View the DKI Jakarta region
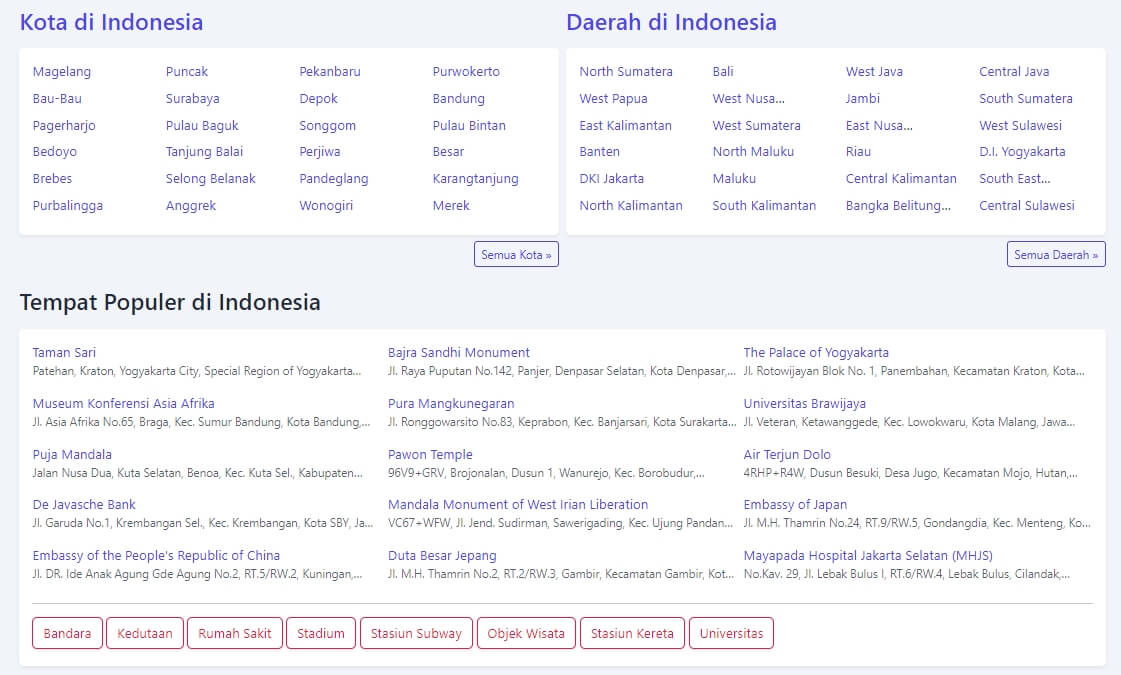This screenshot has height=675, width=1121. click(x=611, y=178)
